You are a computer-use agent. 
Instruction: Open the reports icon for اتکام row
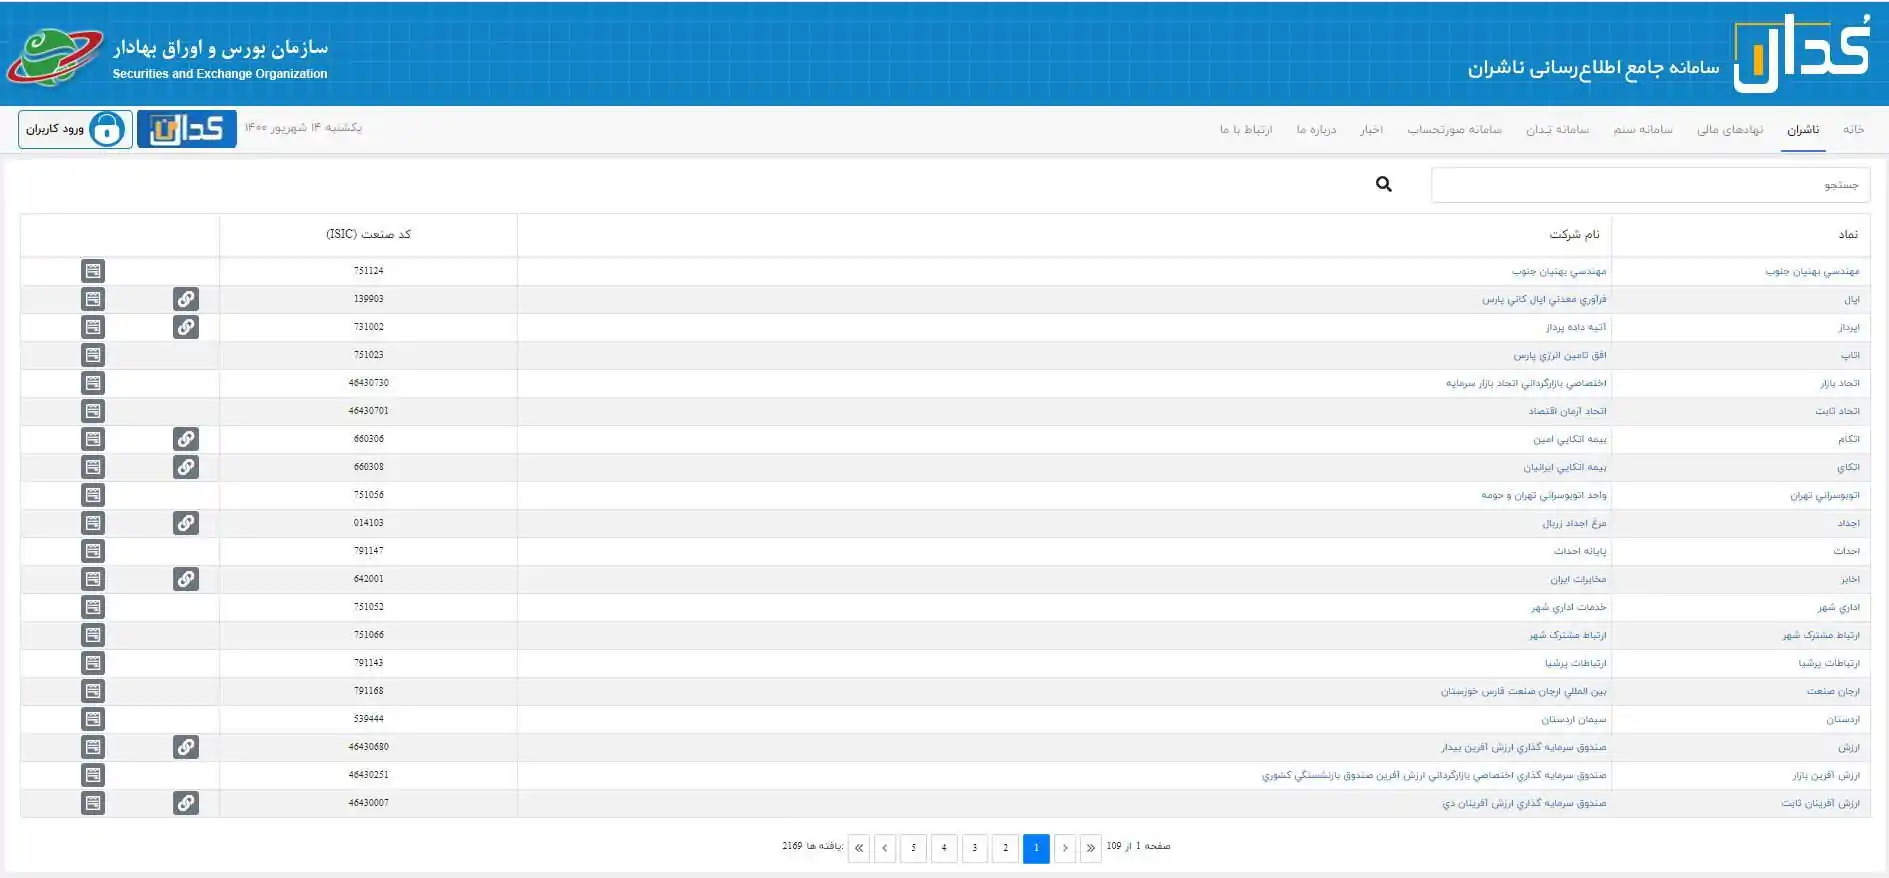[x=93, y=439]
